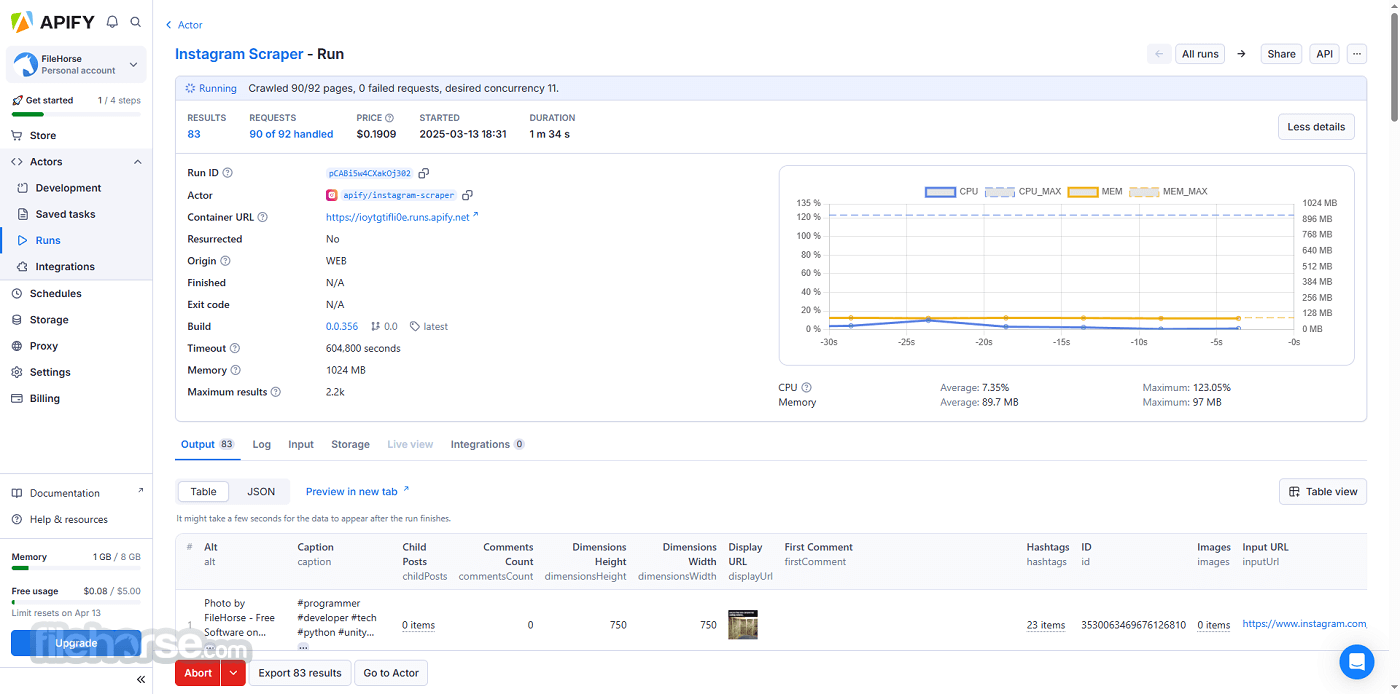Open the Abort options dropdown arrow
This screenshot has width=1400, height=694.
click(x=233, y=673)
